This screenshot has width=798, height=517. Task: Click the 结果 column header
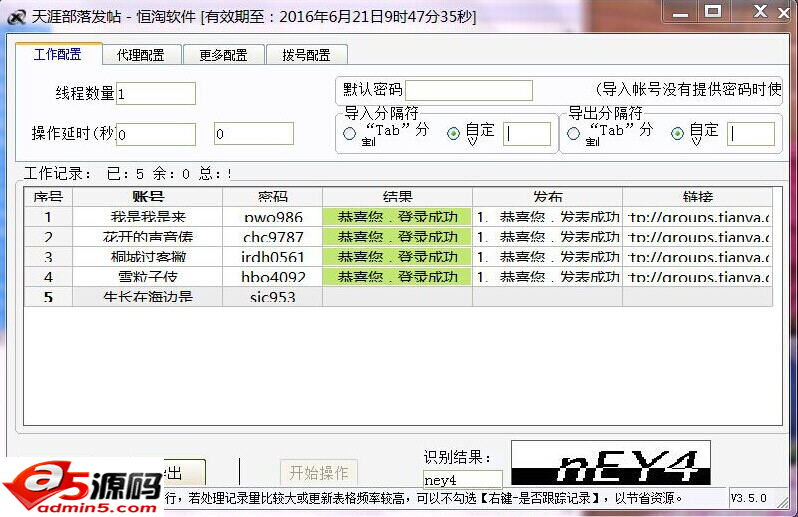click(397, 197)
